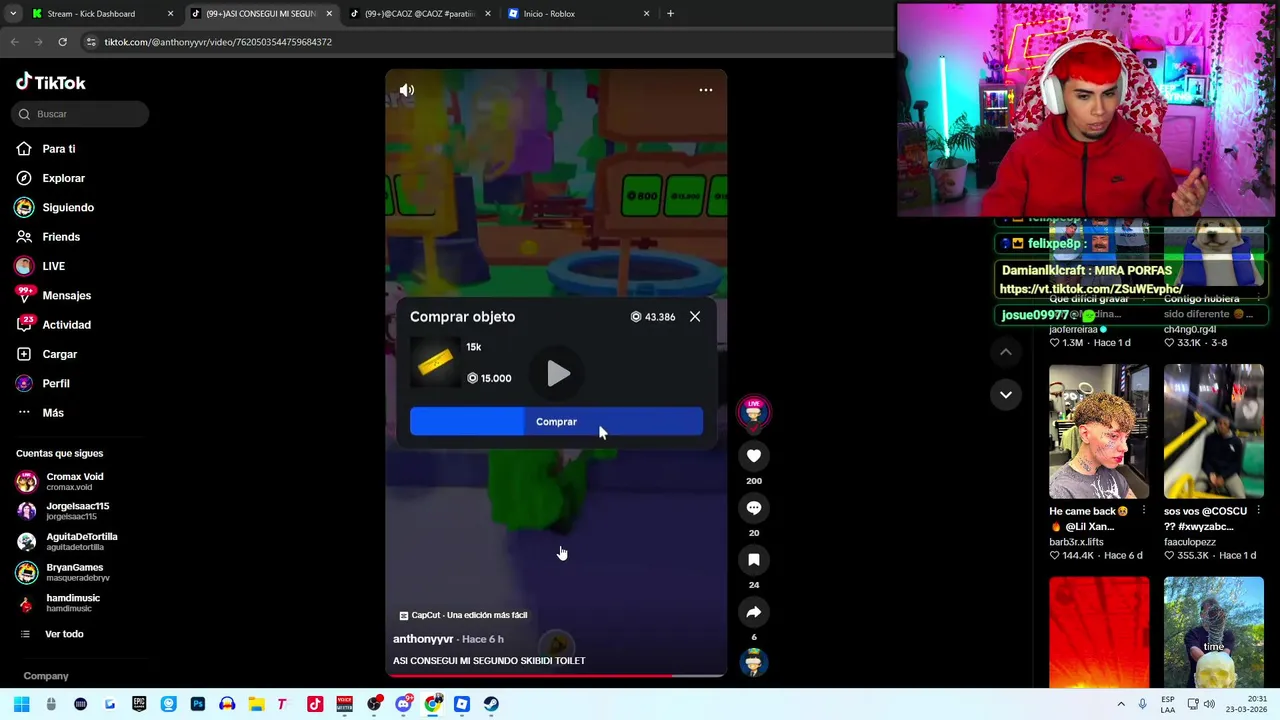Open Roblox in taskbar
The width and height of the screenshot is (1280, 720).
pos(462,704)
